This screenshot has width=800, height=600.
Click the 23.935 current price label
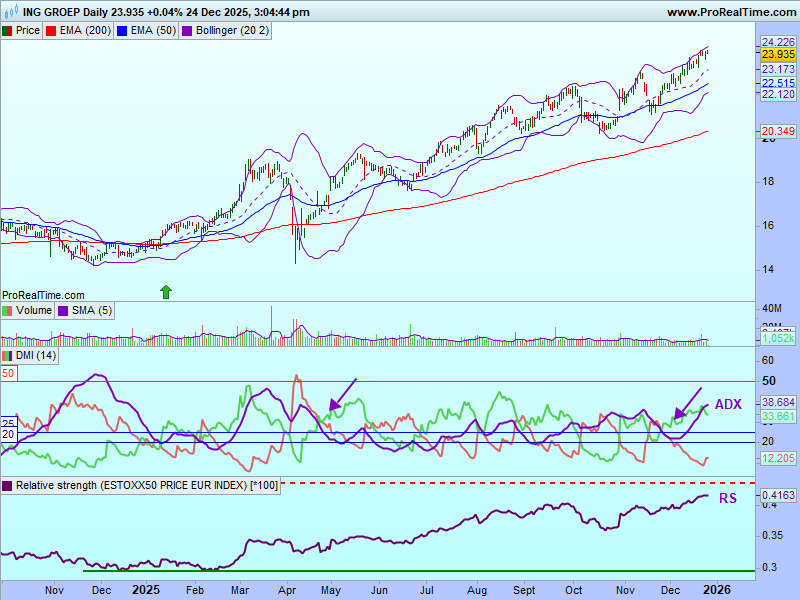coord(778,54)
